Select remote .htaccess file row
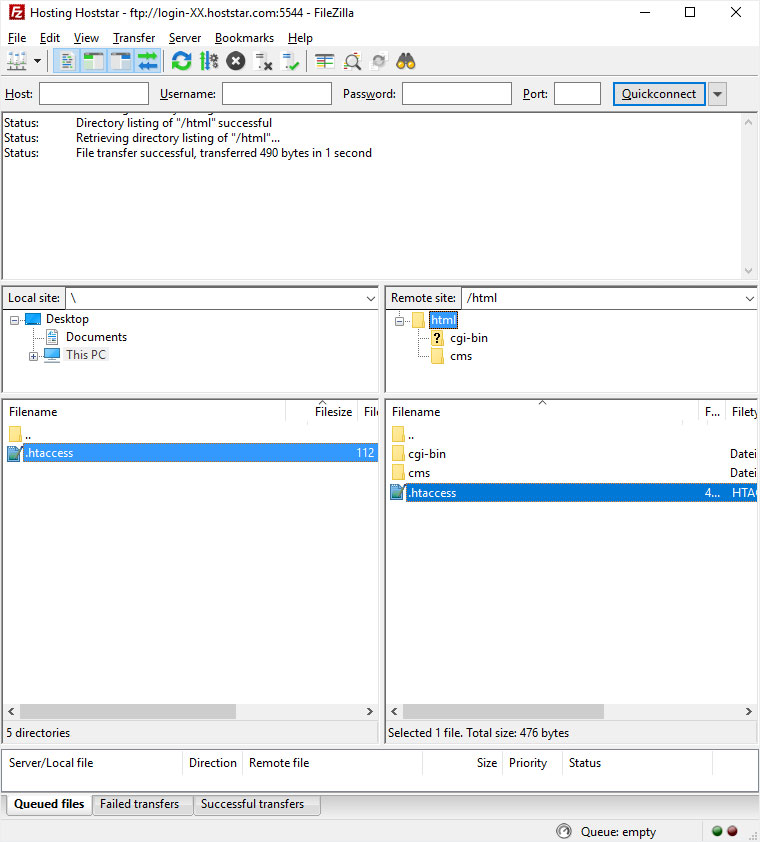Screen dimensions: 760x842 coord(573,493)
